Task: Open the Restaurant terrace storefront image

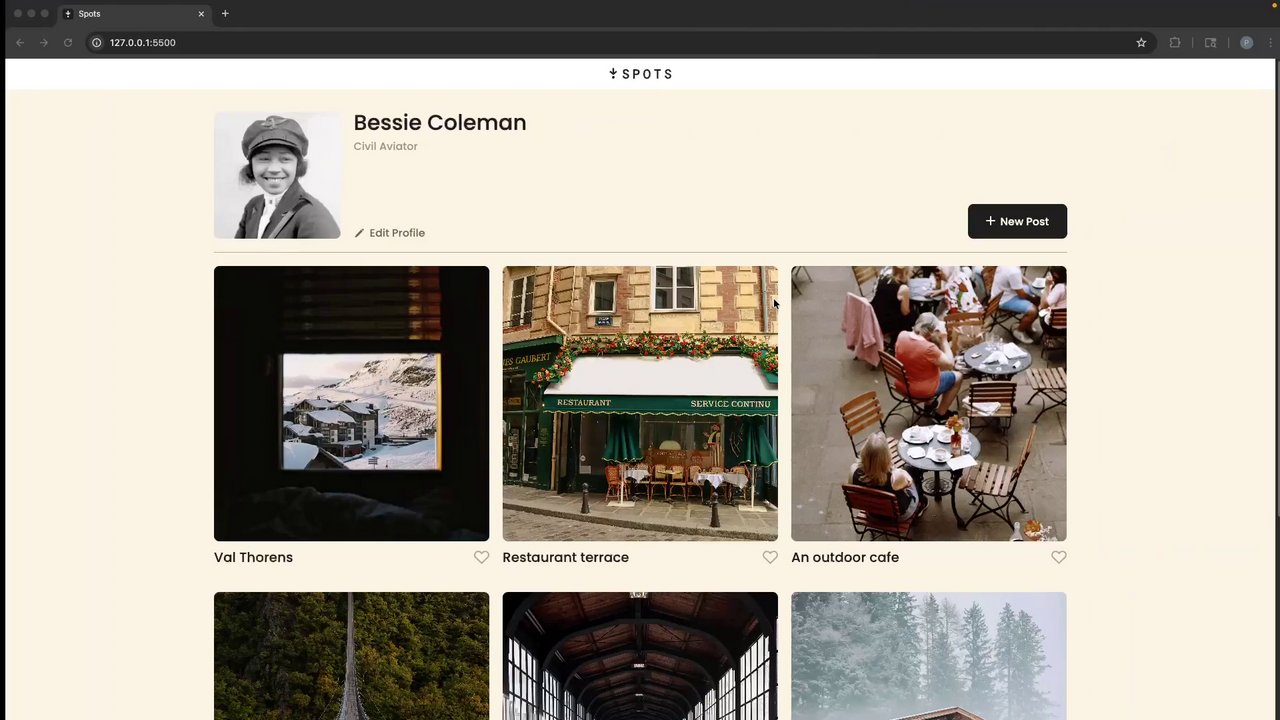Action: (640, 404)
